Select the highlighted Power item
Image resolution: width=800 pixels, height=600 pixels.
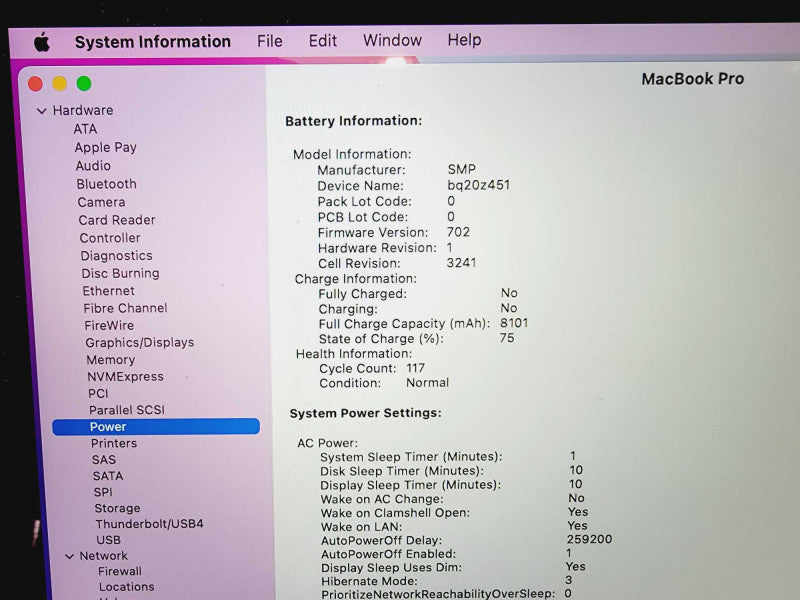tap(156, 427)
